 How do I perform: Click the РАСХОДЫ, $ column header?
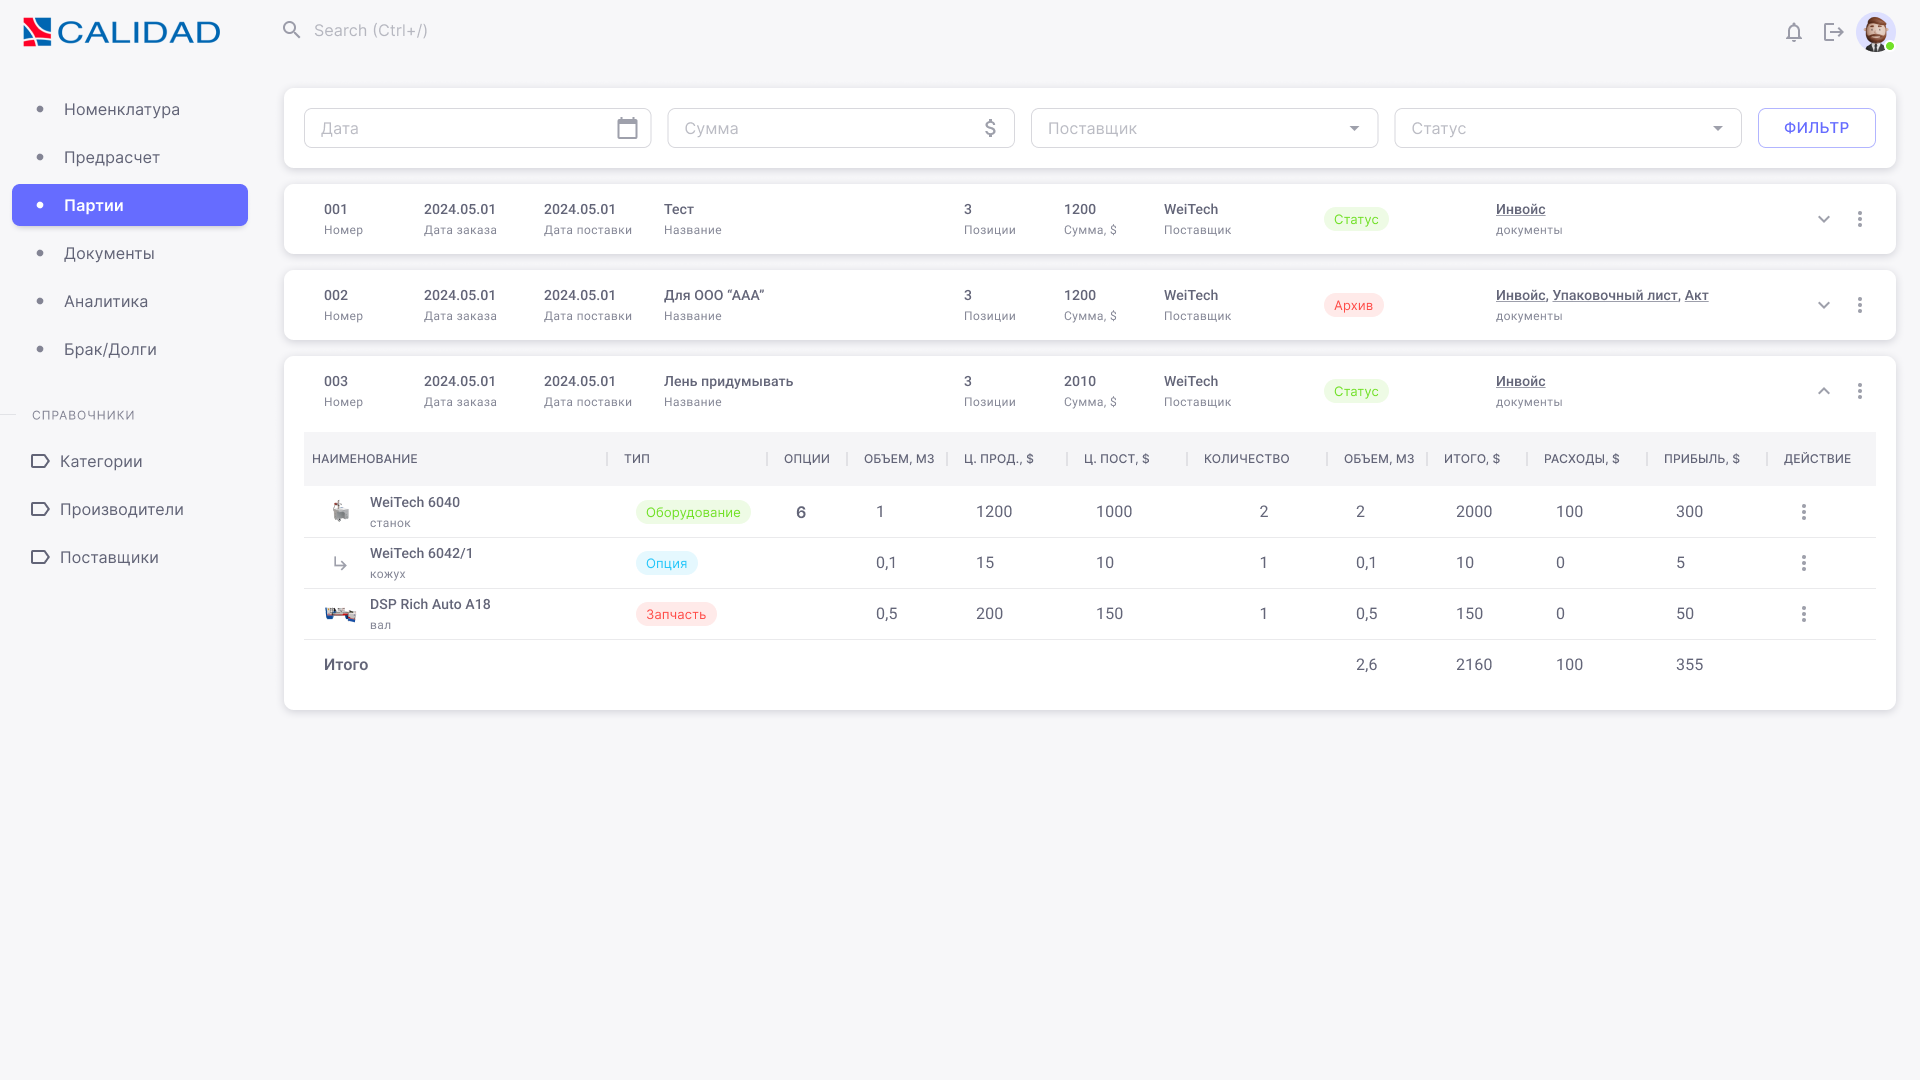[1582, 459]
